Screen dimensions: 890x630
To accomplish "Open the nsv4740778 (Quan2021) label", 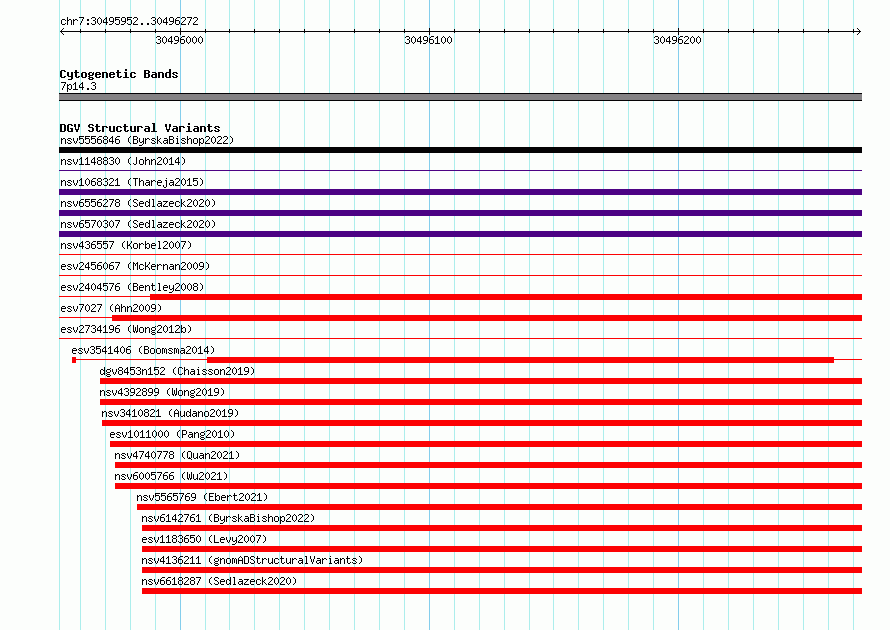I will (177, 455).
